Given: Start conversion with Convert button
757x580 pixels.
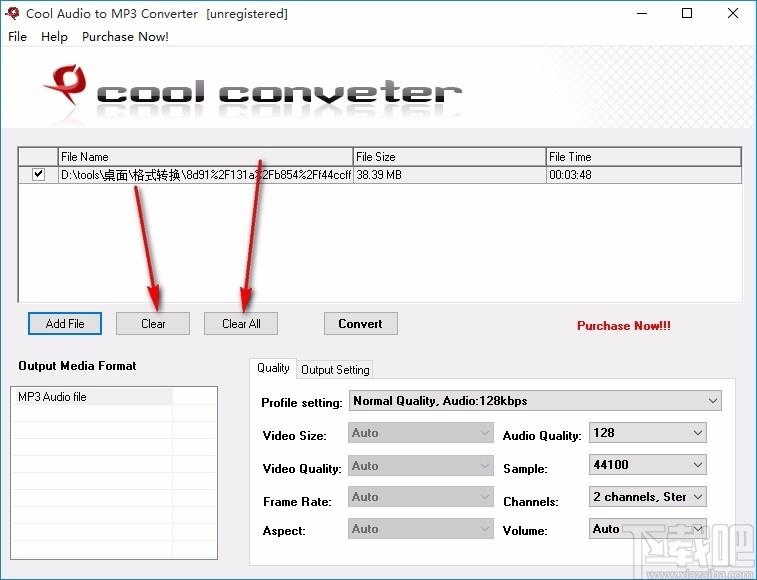Looking at the screenshot, I should coord(361,324).
